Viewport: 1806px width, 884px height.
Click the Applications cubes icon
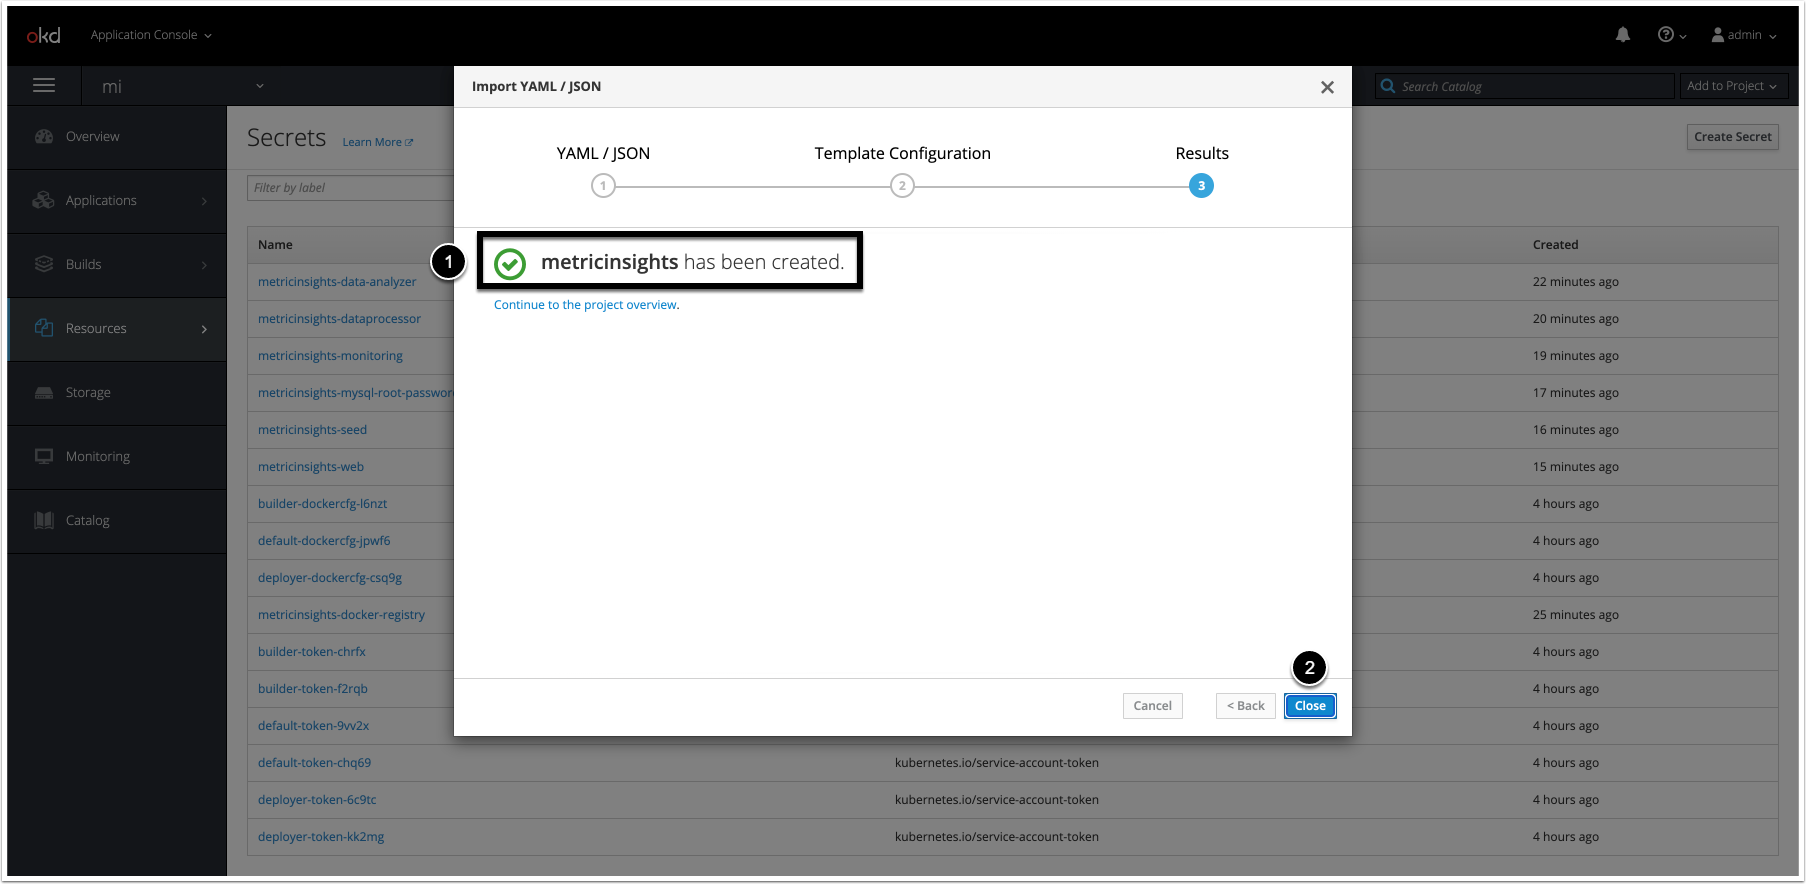[44, 201]
